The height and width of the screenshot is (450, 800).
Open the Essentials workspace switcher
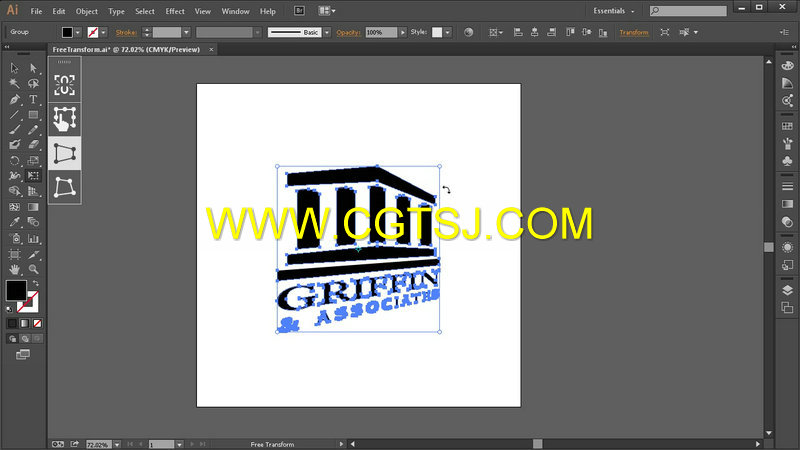coord(614,11)
